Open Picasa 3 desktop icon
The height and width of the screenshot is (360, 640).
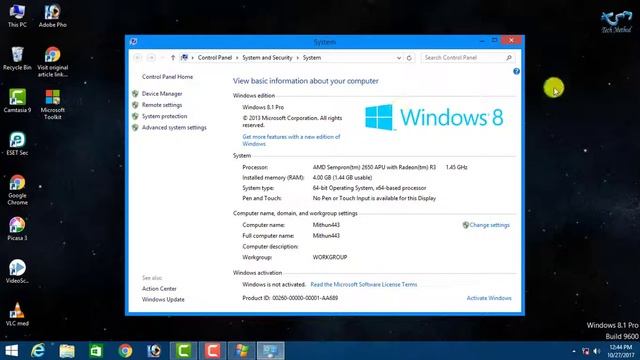coord(17,229)
